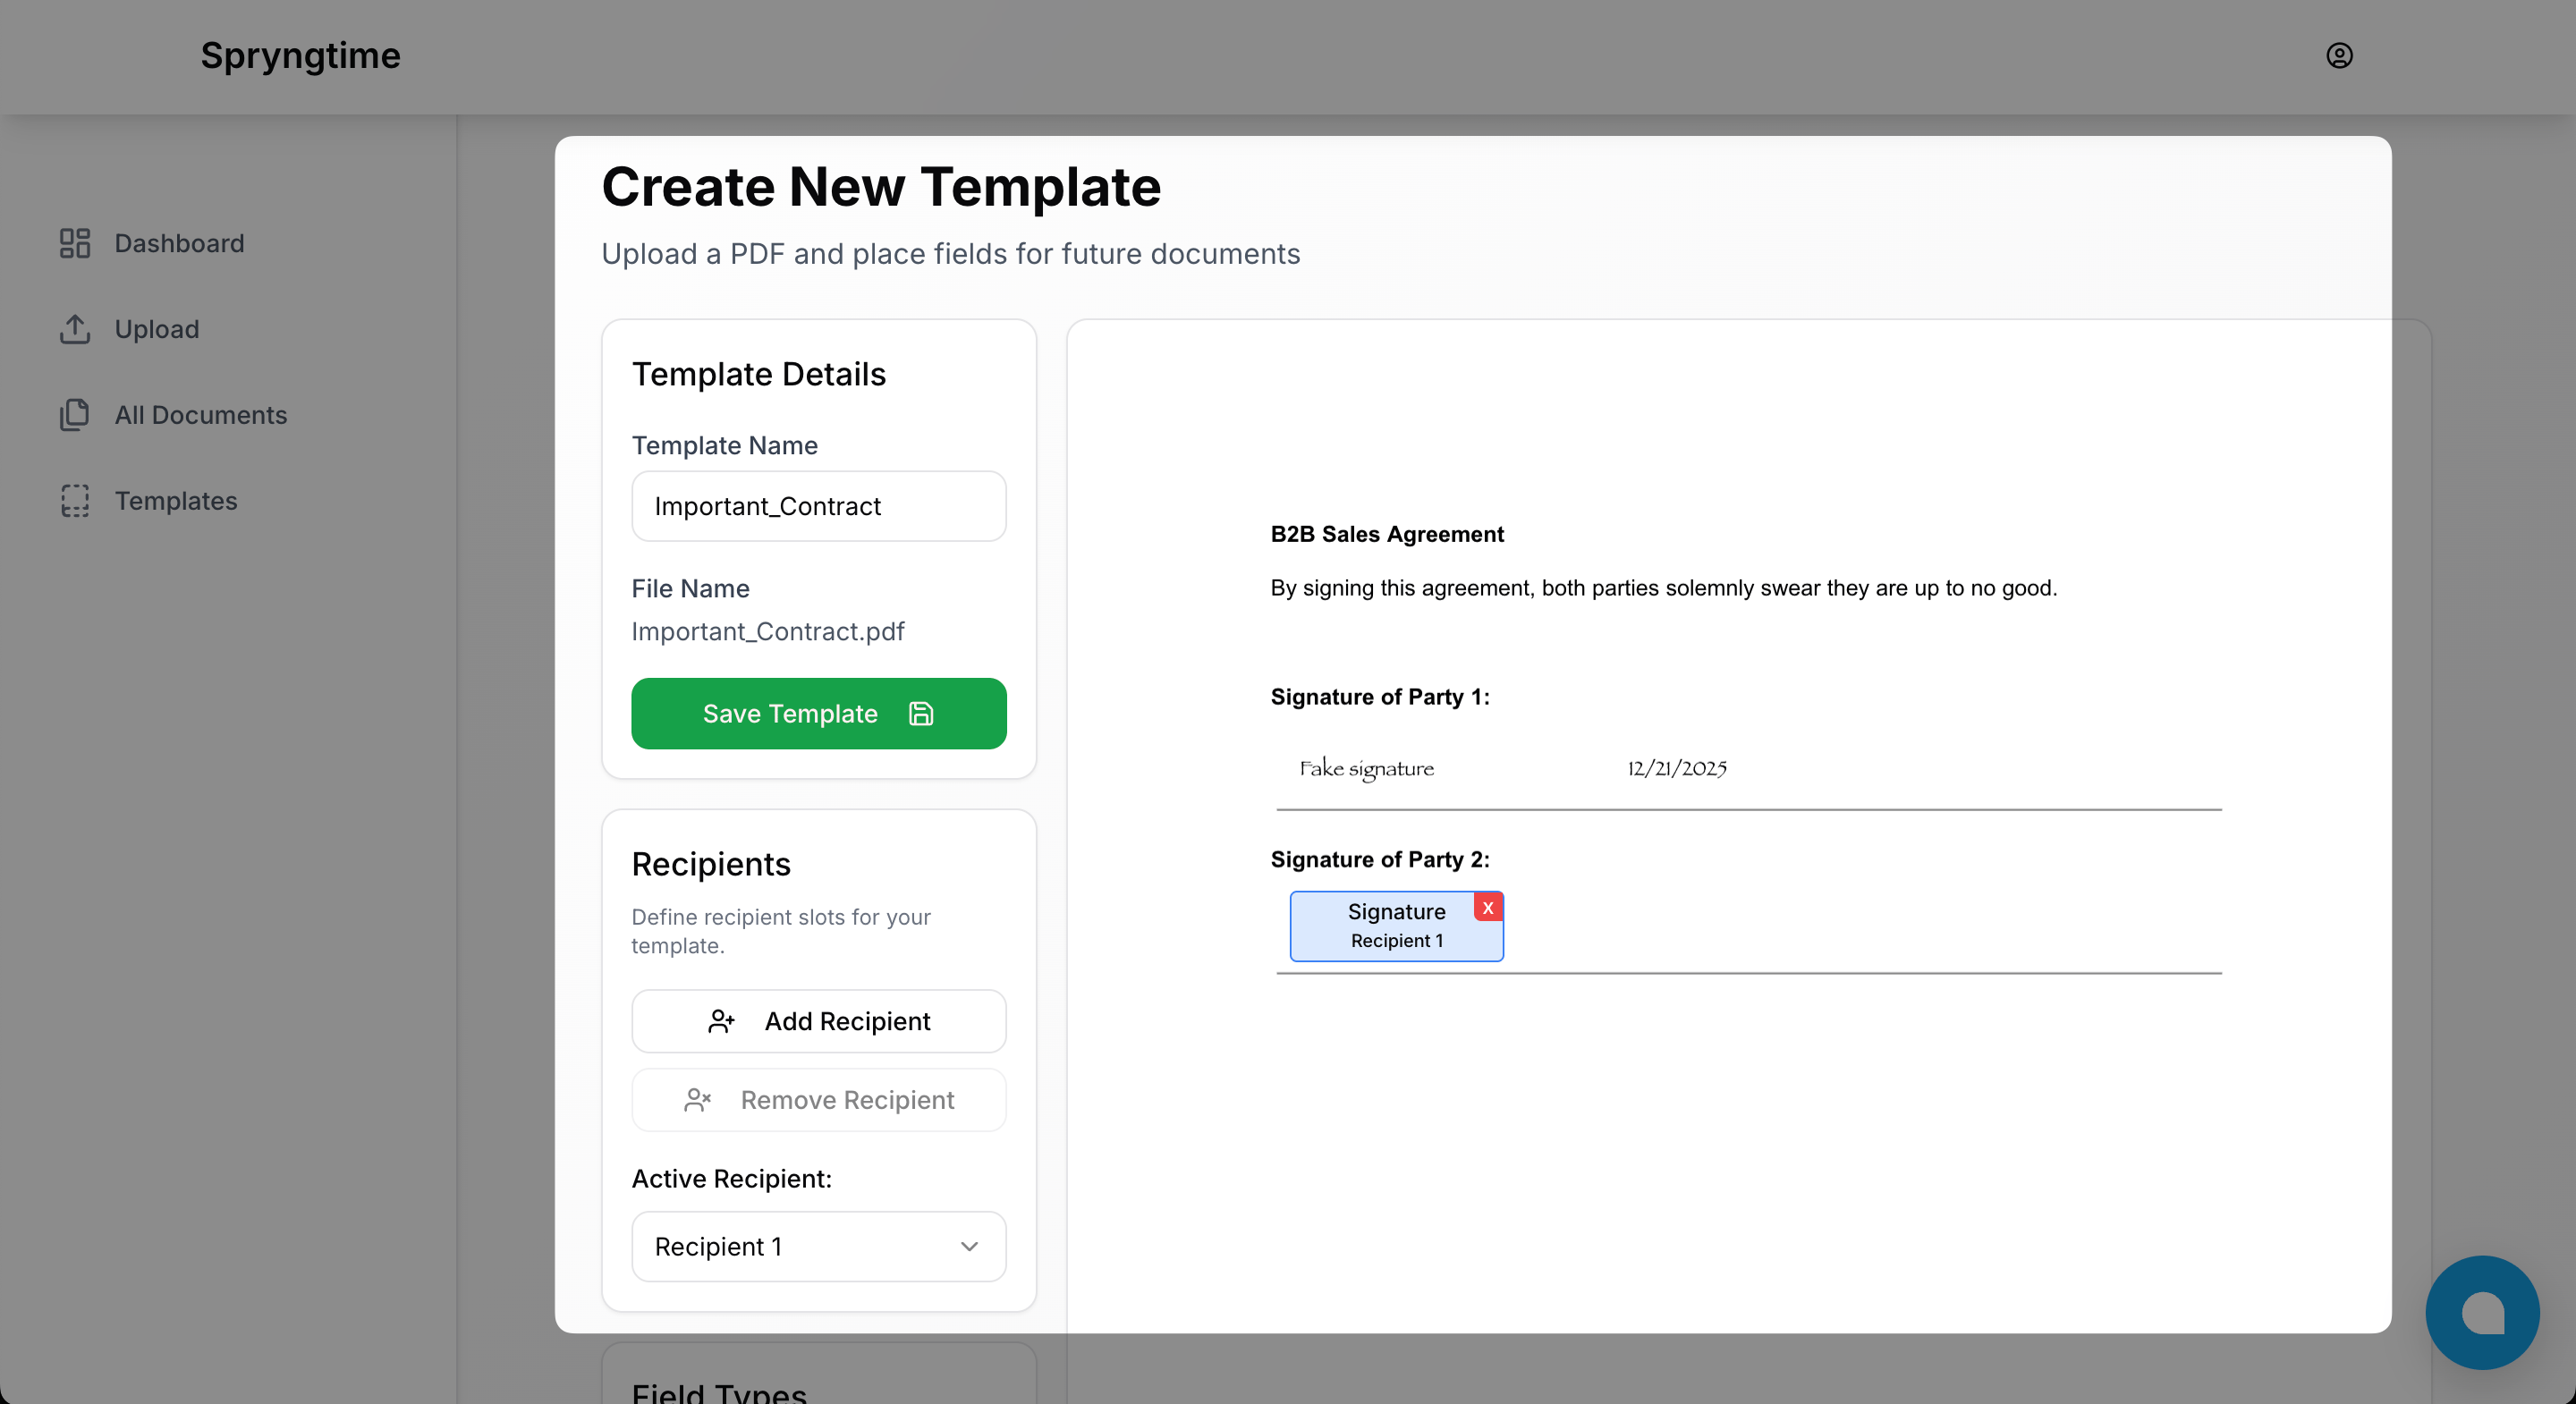Click the Remove Recipient button
Image resolution: width=2576 pixels, height=1404 pixels.
(819, 1100)
